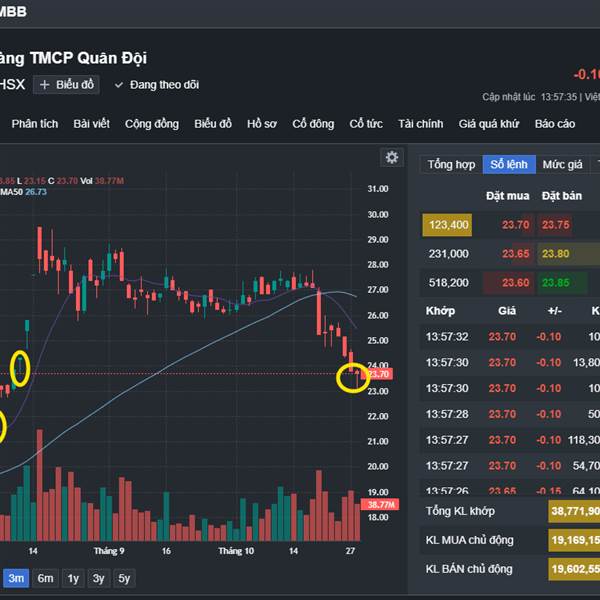The image size is (600, 600).
Task: Select the Cổ đông tab
Action: (x=313, y=124)
